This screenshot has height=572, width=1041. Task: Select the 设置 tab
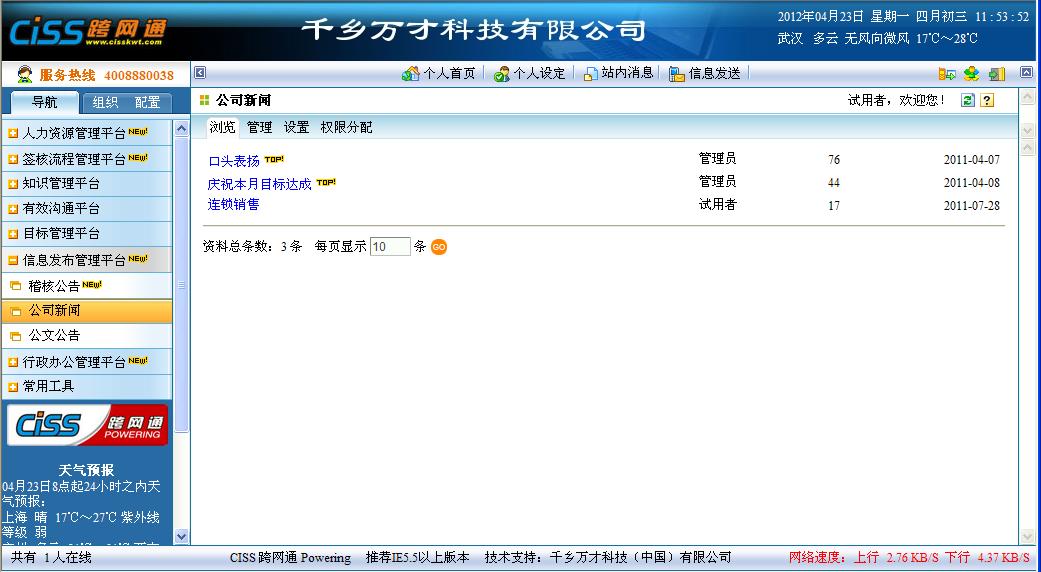(297, 127)
